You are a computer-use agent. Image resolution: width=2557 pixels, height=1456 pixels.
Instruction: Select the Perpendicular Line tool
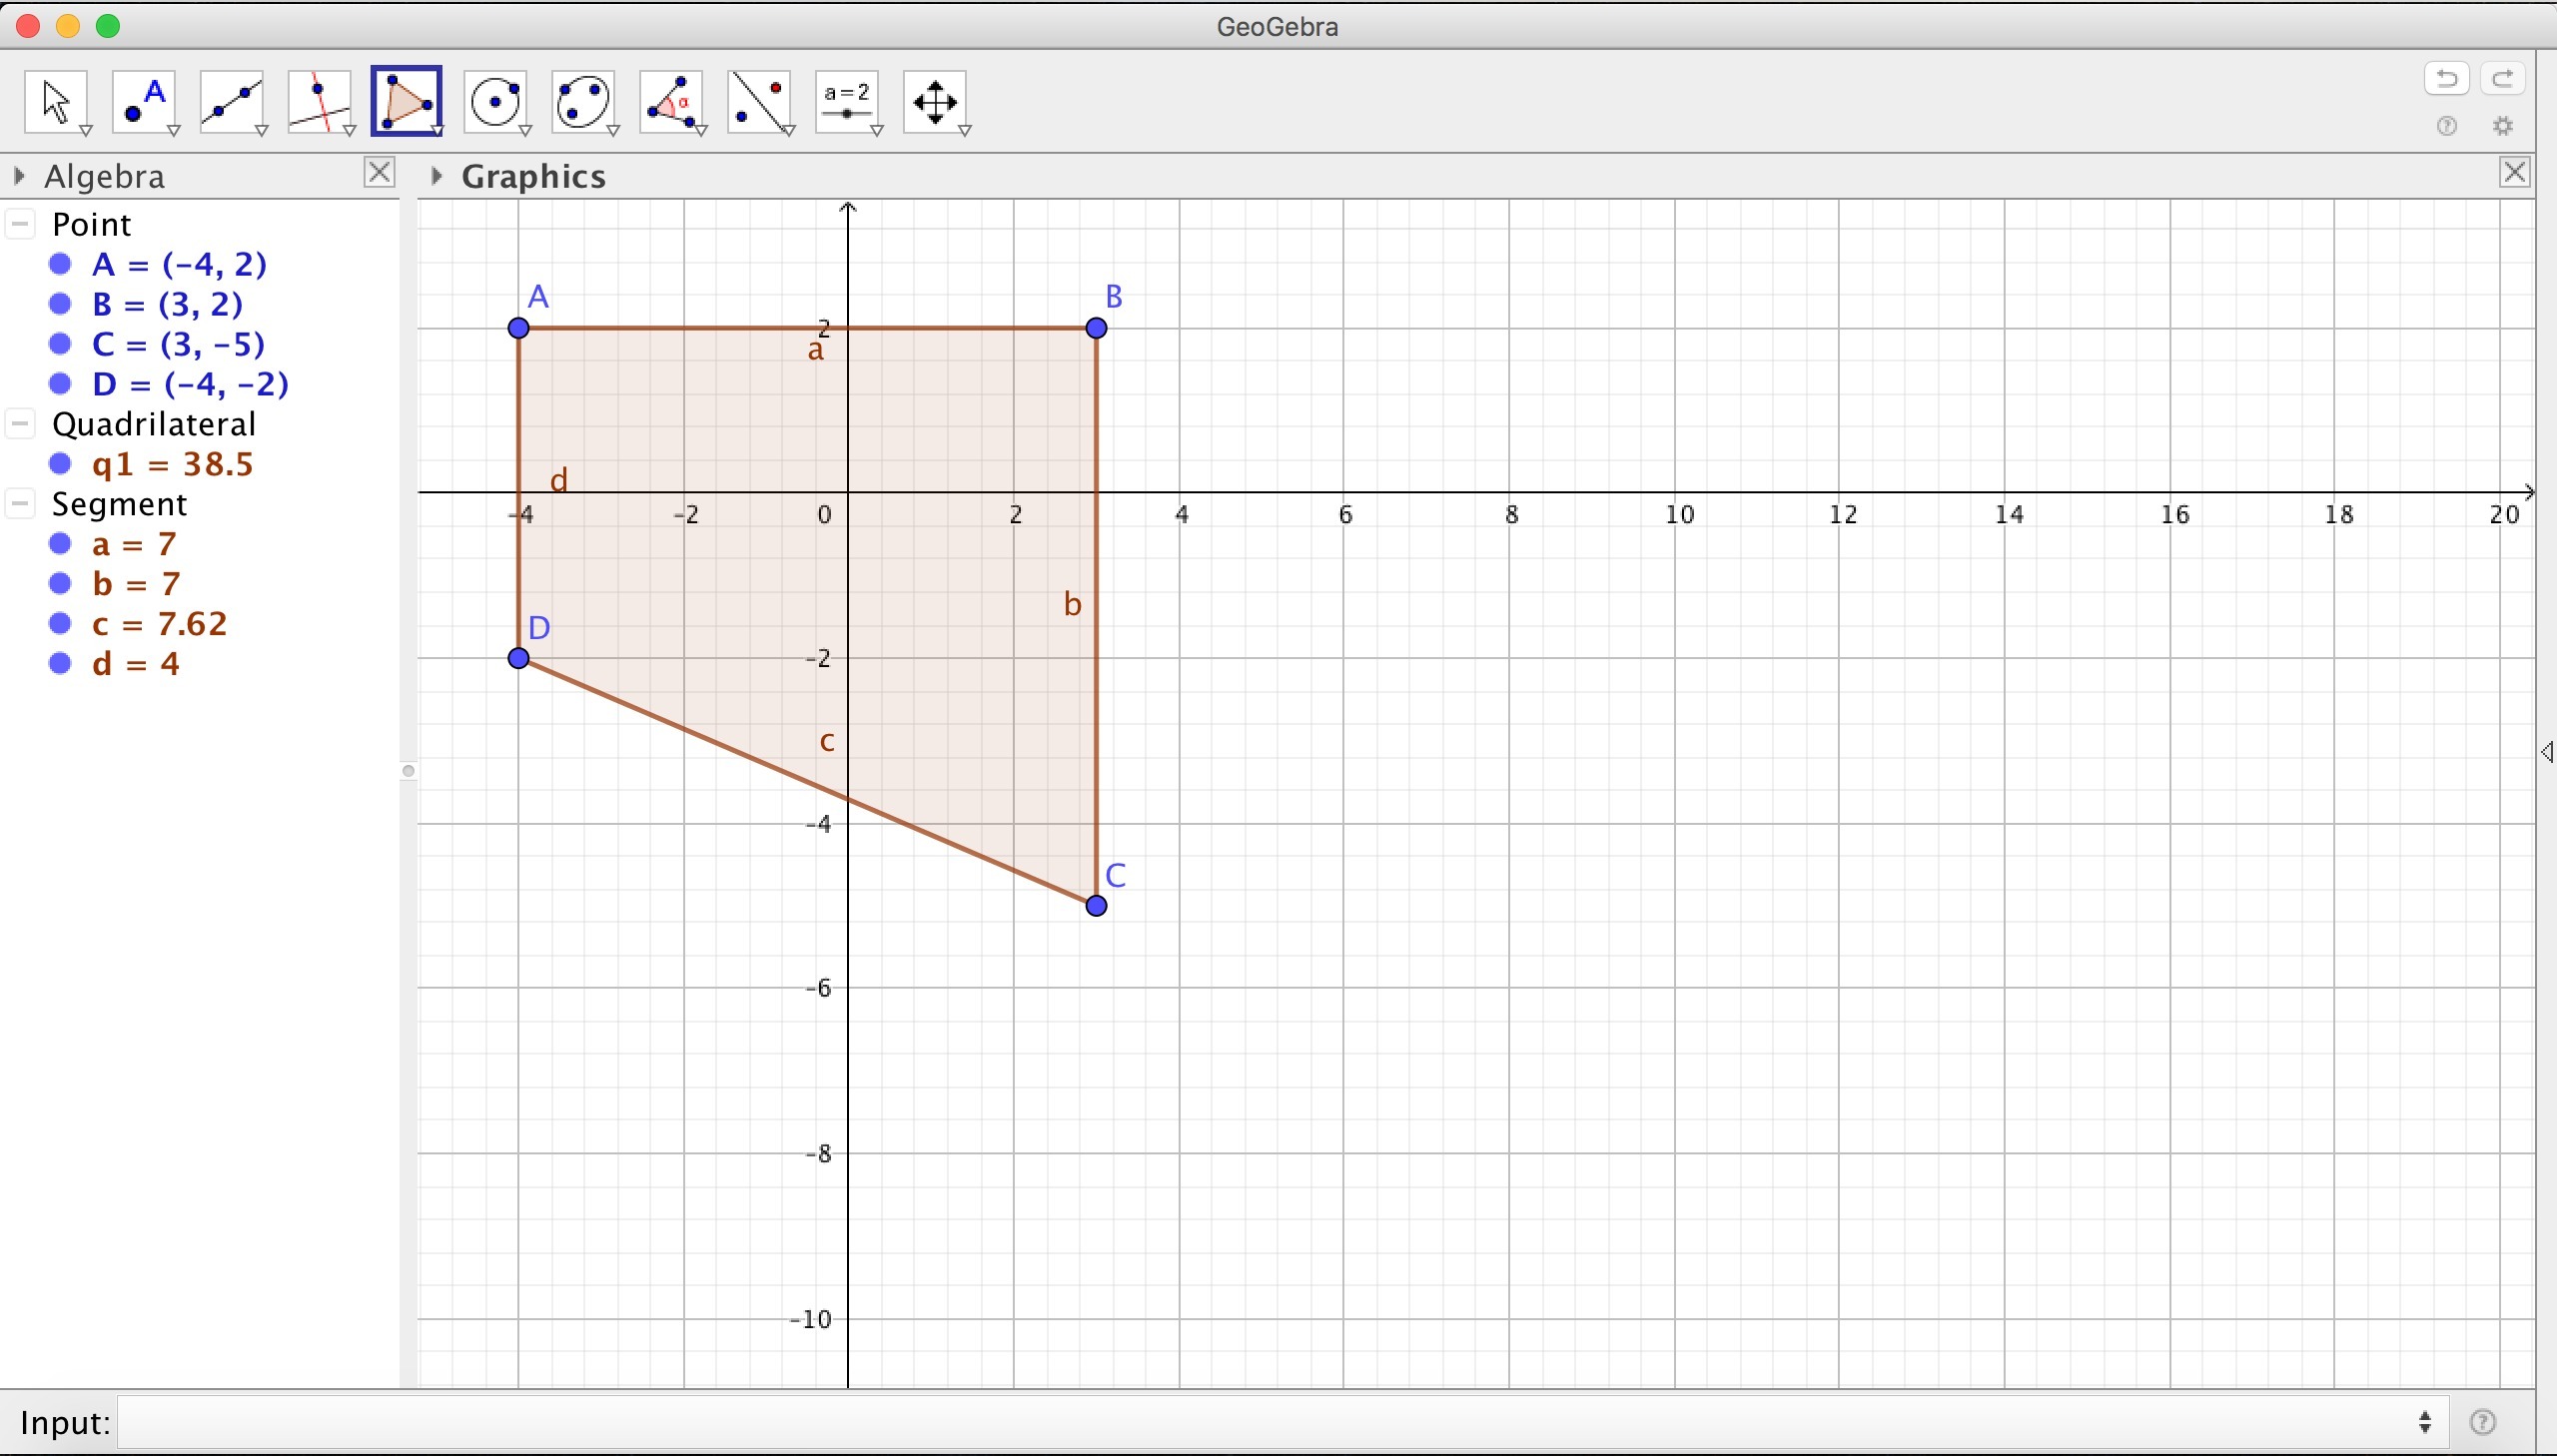click(x=320, y=101)
